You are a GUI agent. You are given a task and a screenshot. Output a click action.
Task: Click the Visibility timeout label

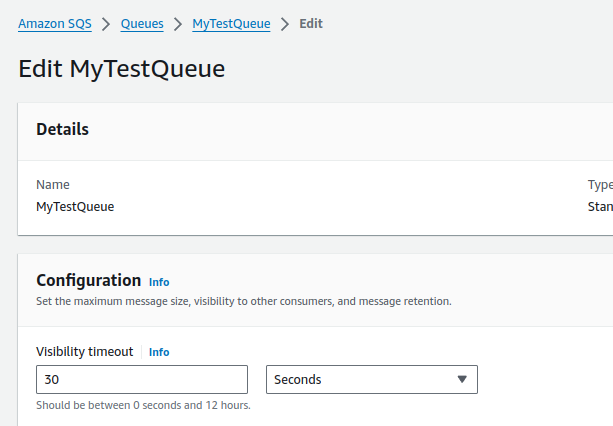tap(84, 352)
